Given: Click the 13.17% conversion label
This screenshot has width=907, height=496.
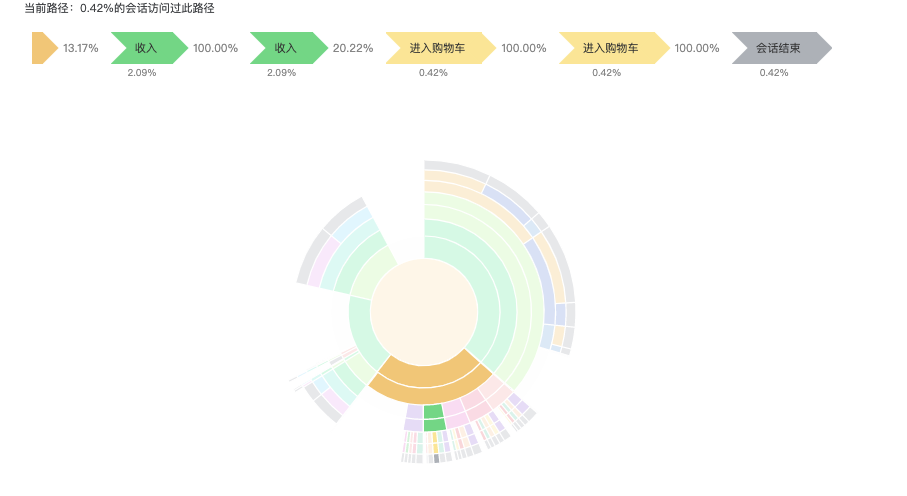Looking at the screenshot, I should tap(81, 48).
